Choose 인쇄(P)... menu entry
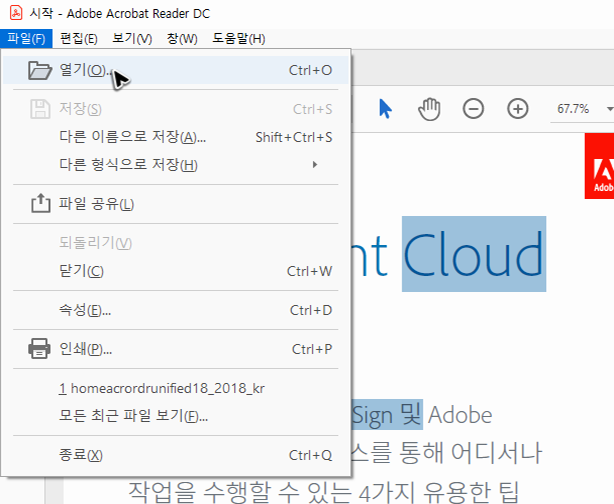The image size is (614, 504). [176, 349]
